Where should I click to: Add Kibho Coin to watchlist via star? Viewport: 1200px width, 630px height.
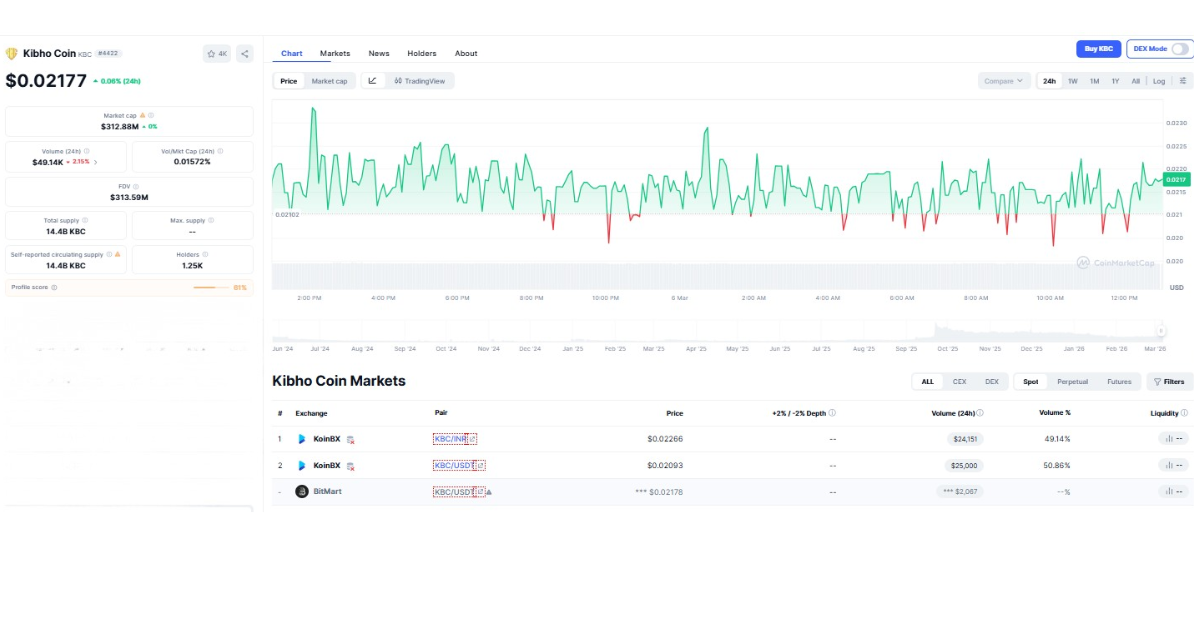[216, 54]
